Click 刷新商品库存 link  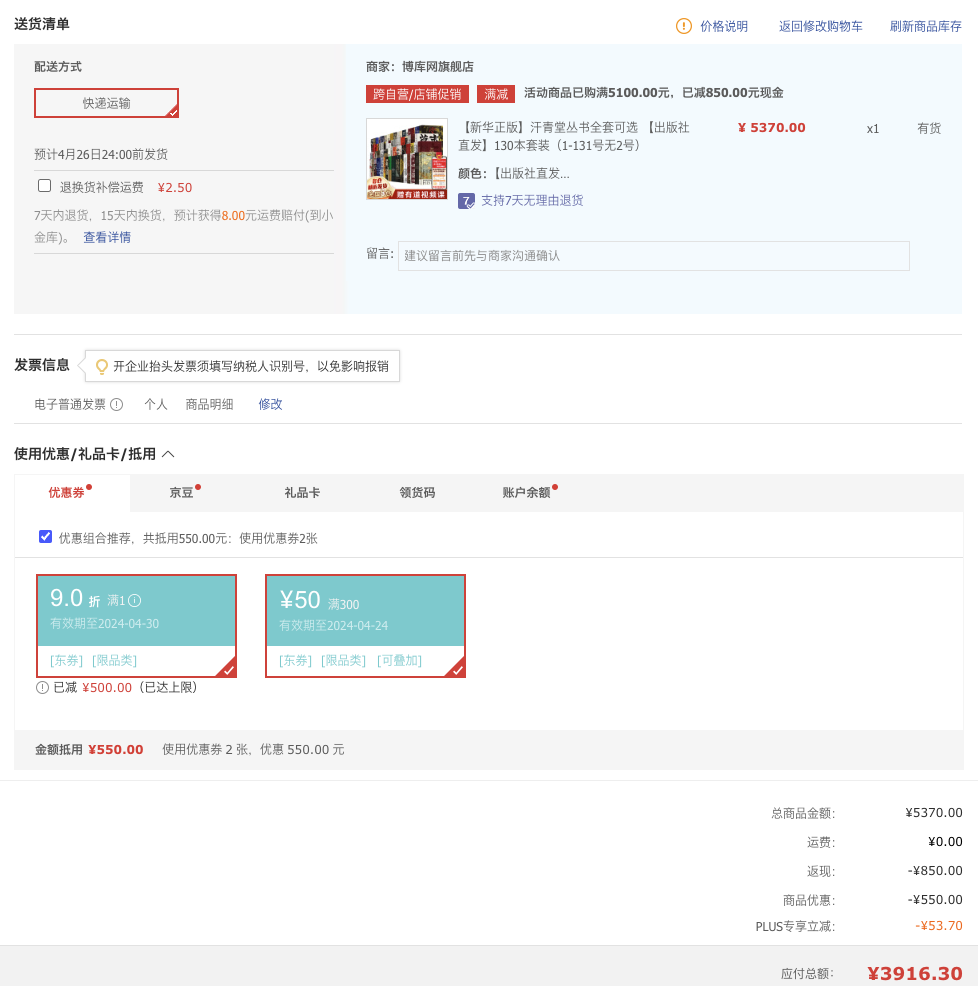click(925, 26)
